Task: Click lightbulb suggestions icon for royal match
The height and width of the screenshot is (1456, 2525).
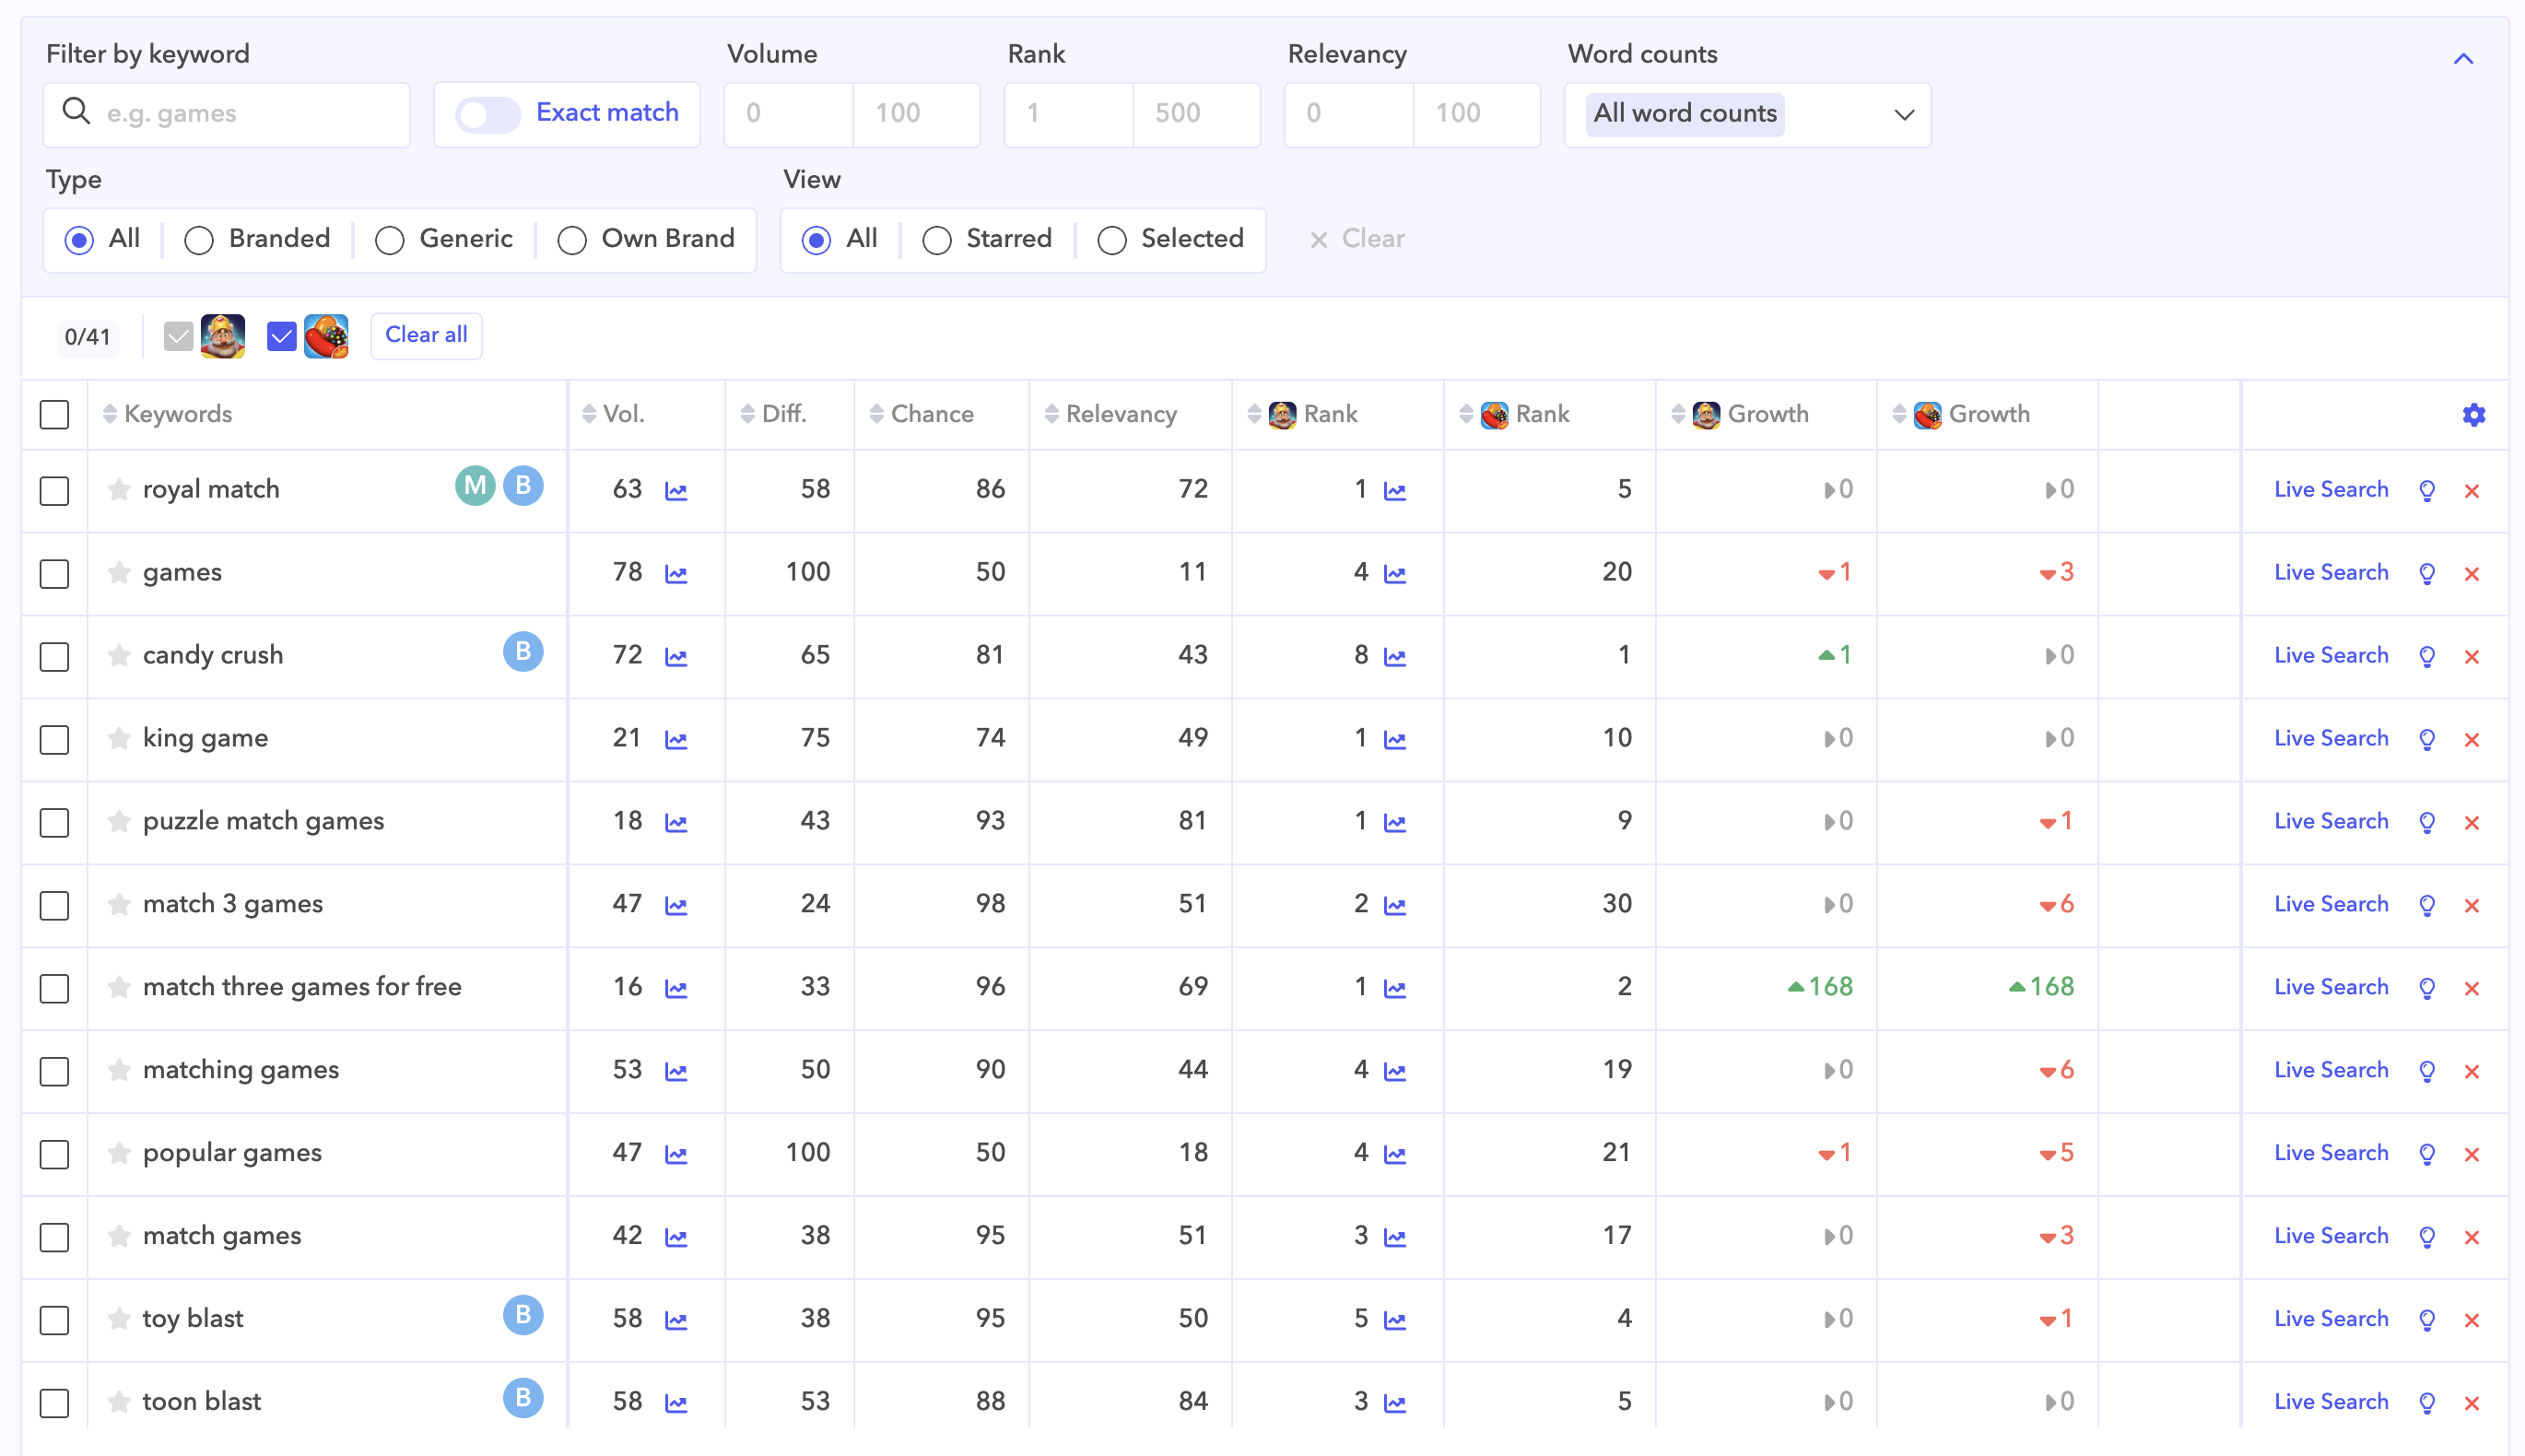Action: [2426, 490]
